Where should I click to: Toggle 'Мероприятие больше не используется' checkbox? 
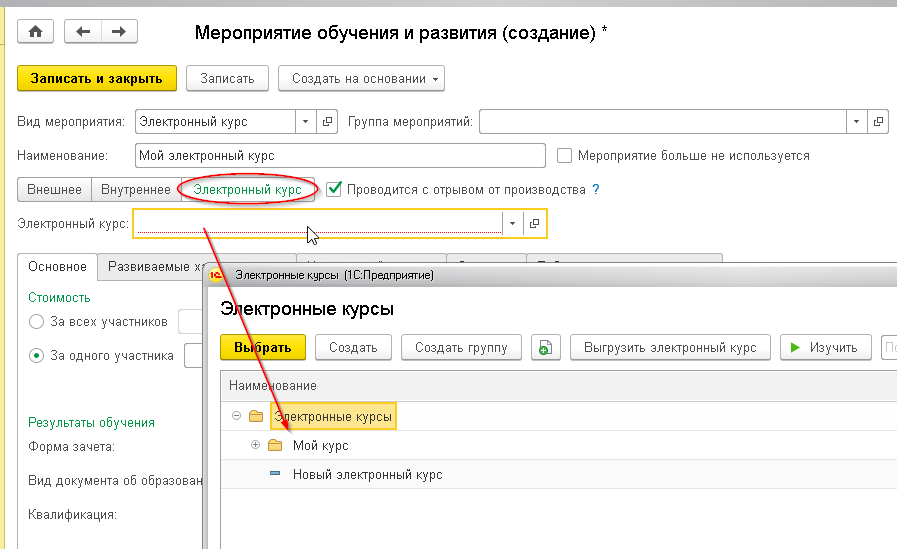pos(565,156)
